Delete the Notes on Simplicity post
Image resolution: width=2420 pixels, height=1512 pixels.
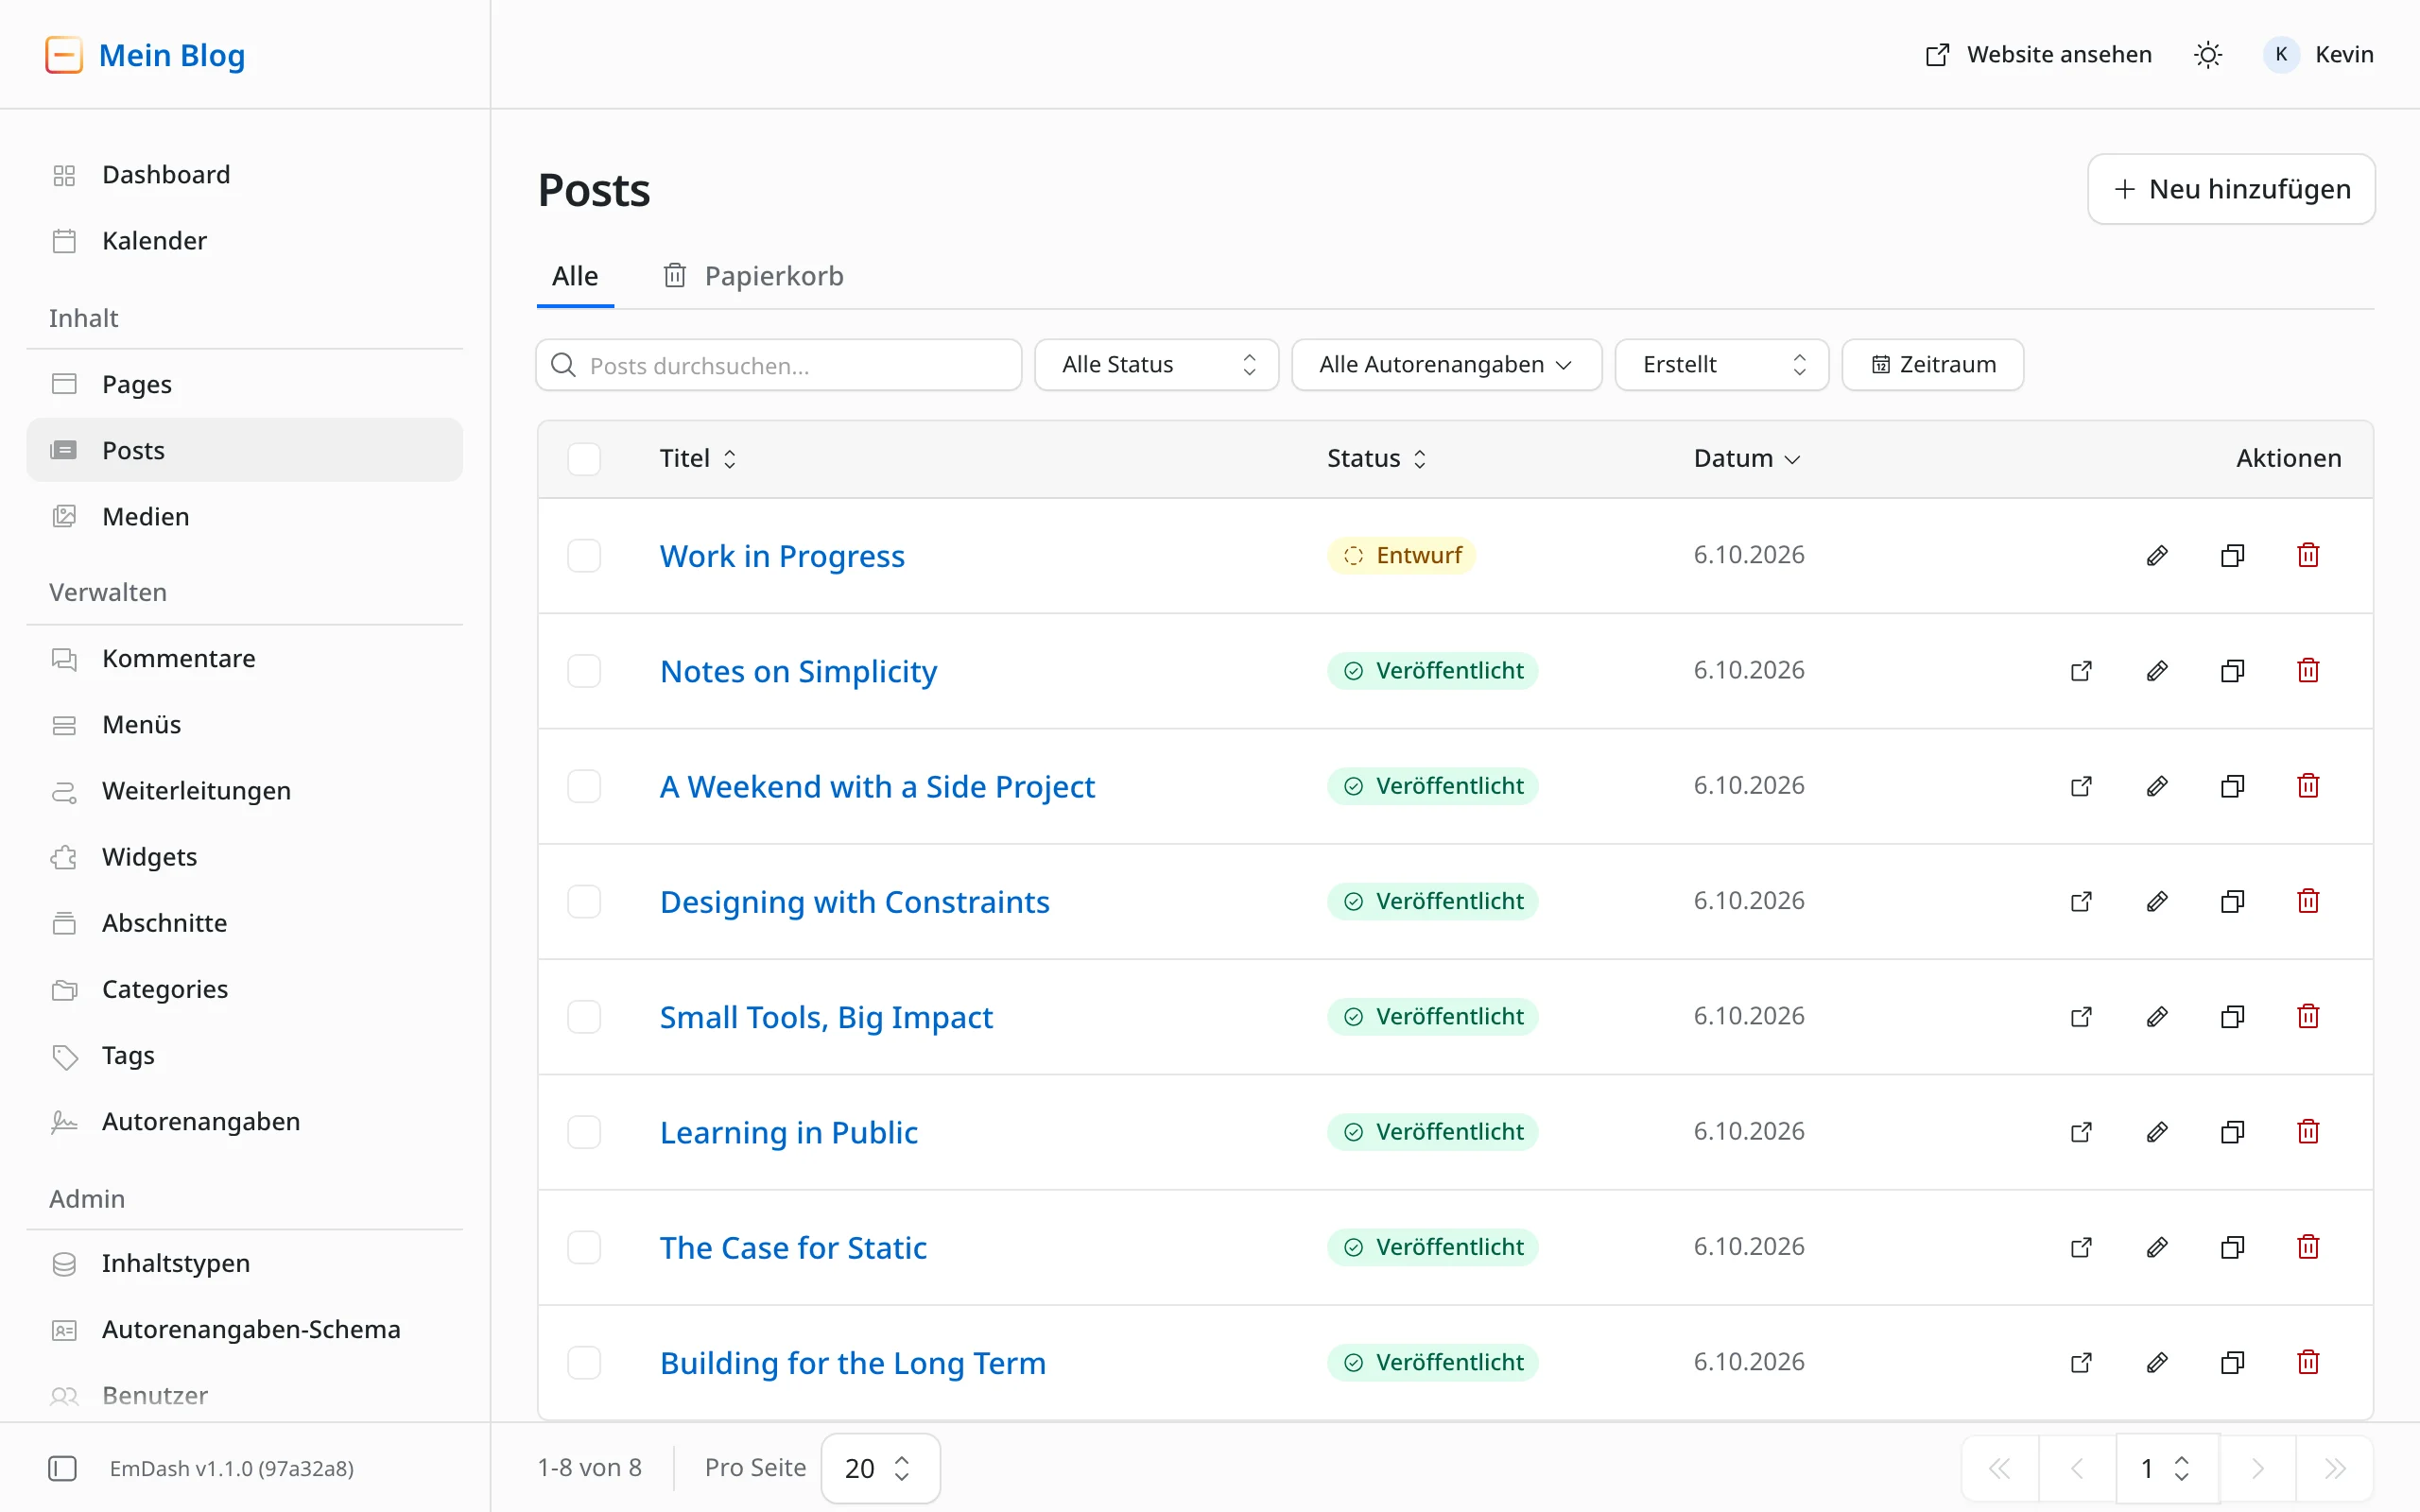point(2308,670)
